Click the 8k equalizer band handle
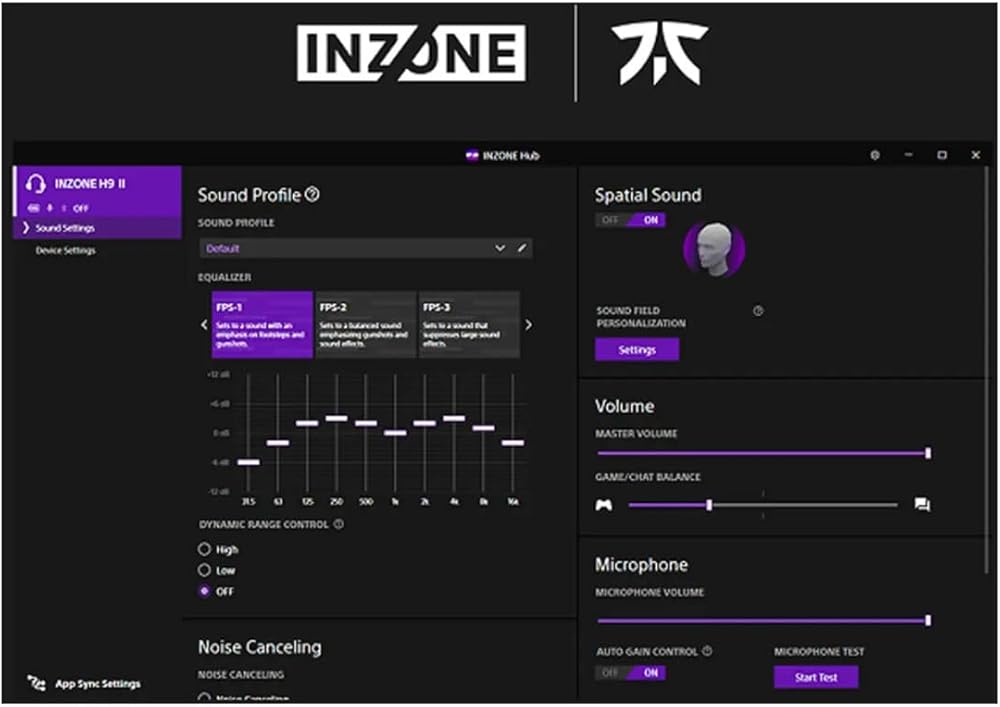Screen dimensions: 1000x707 click(483, 428)
